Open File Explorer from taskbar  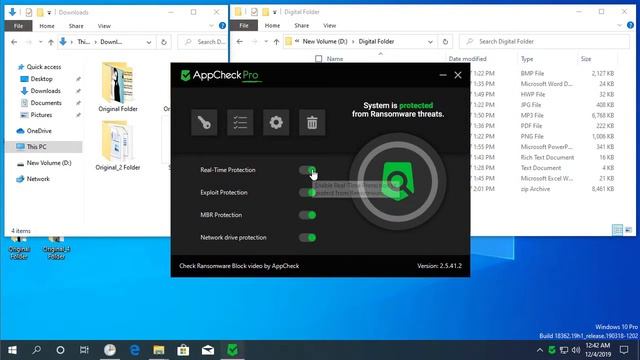click(x=159, y=350)
